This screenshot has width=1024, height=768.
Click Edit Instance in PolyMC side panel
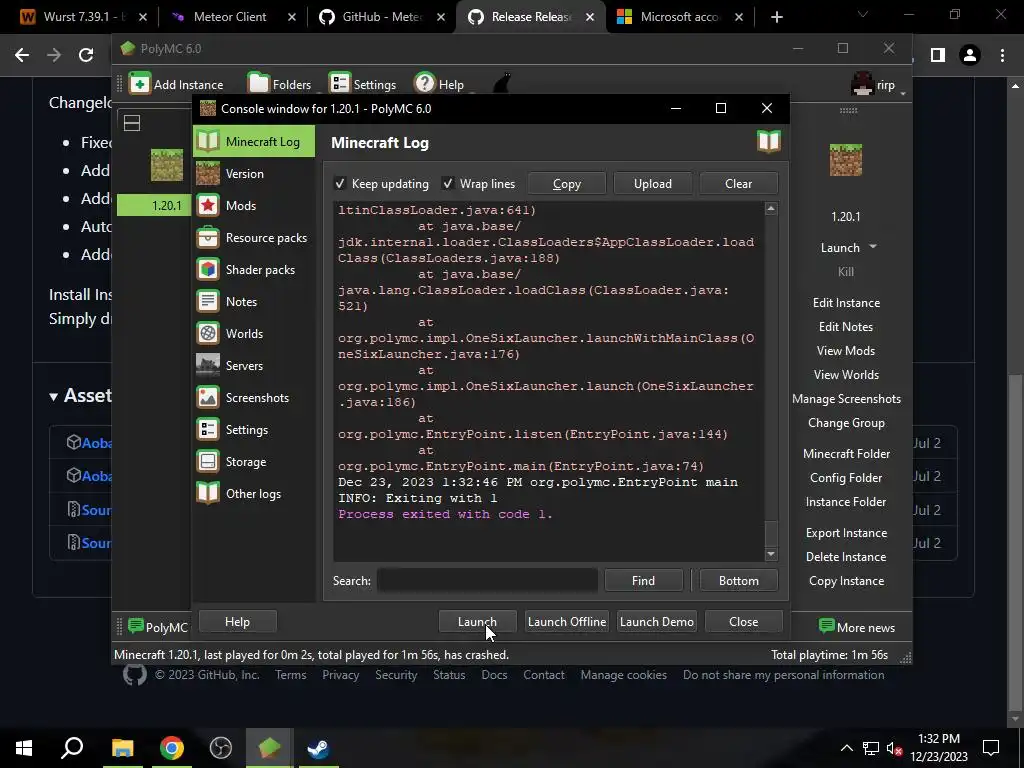click(x=846, y=302)
